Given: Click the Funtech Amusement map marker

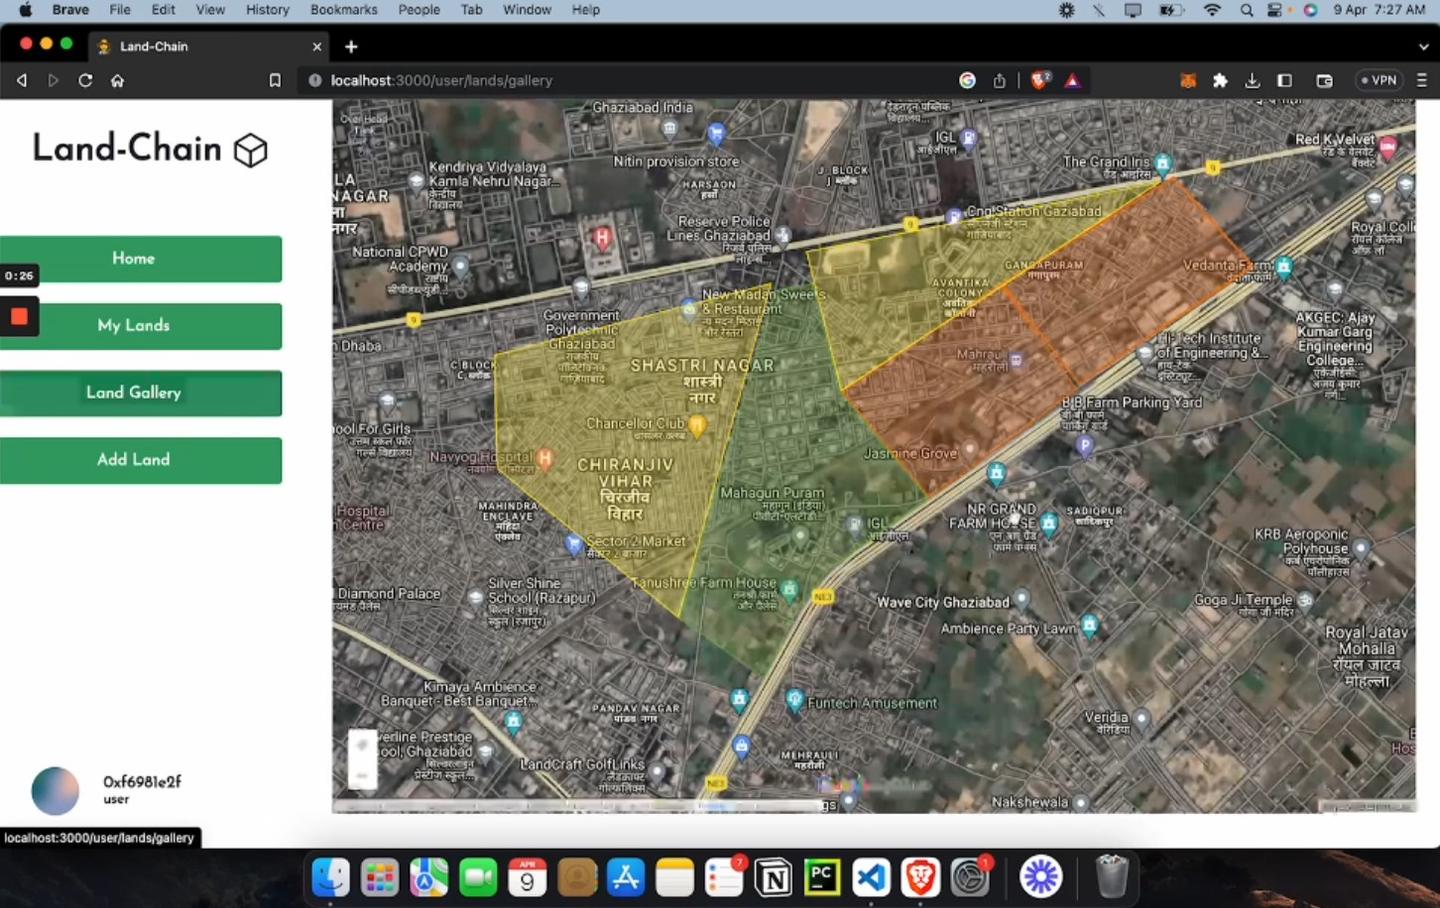Looking at the screenshot, I should point(795,700).
